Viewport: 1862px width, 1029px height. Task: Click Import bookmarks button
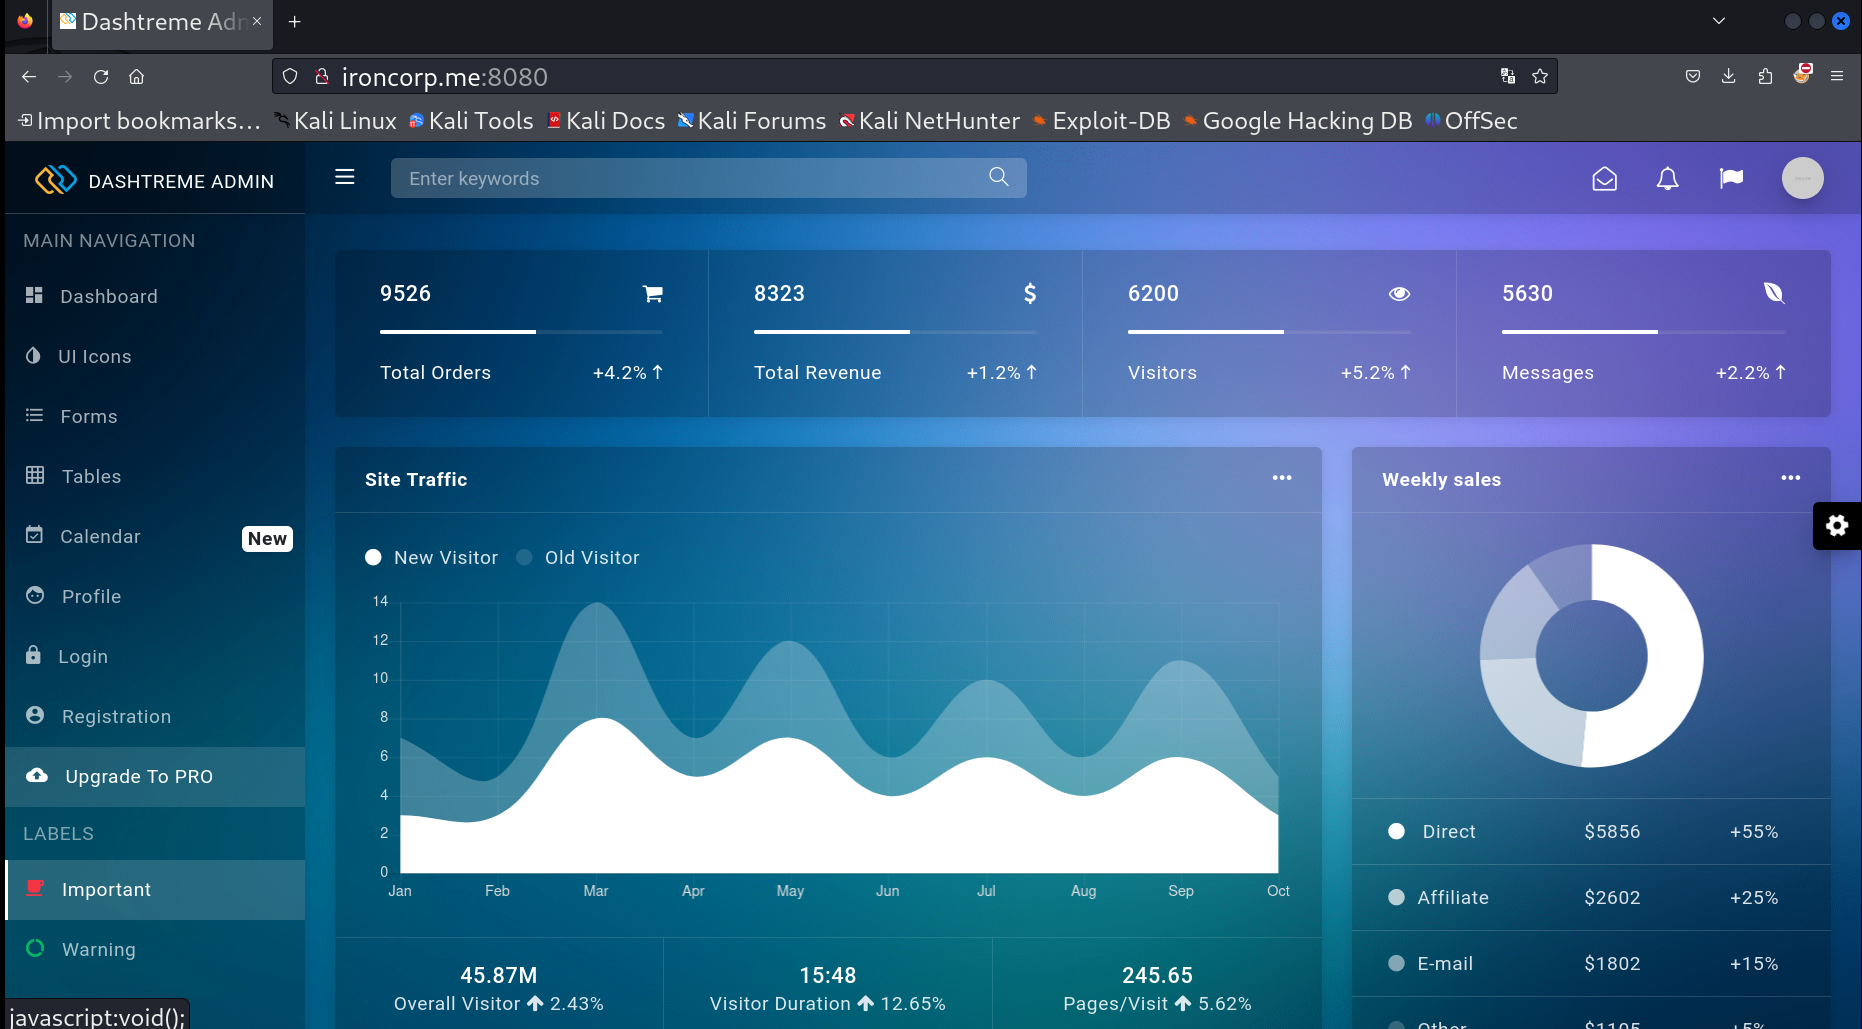139,121
